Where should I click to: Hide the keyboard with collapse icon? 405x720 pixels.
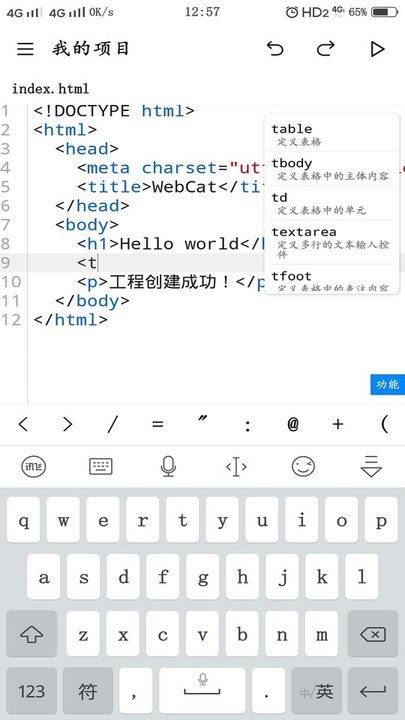point(371,467)
